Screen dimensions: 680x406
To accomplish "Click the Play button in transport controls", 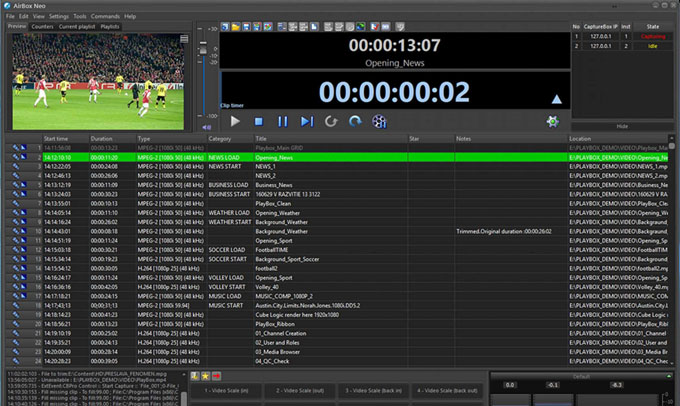I will pyautogui.click(x=235, y=121).
